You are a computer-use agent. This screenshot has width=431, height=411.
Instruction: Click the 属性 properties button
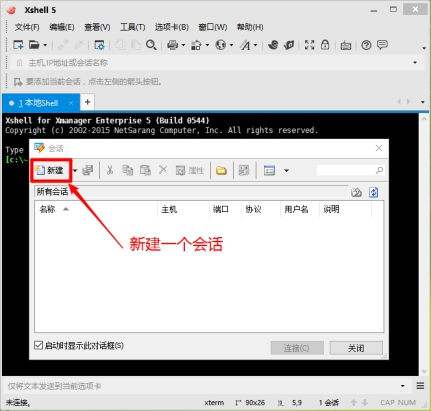pyautogui.click(x=190, y=171)
